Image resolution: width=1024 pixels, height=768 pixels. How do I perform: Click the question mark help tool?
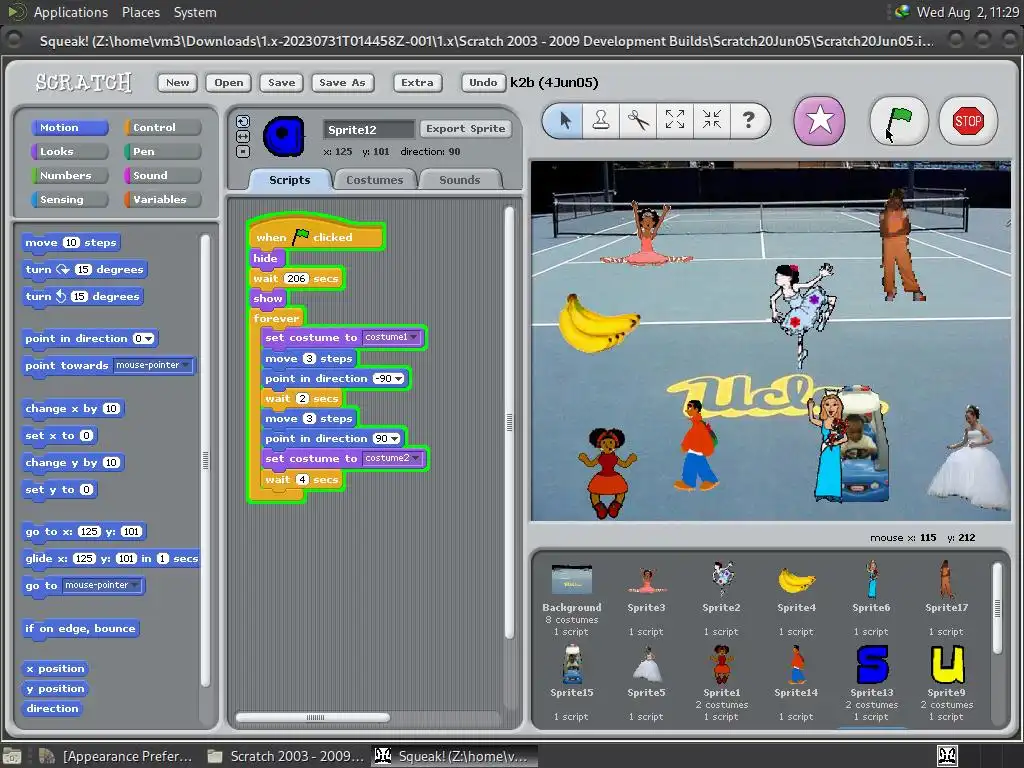(748, 120)
